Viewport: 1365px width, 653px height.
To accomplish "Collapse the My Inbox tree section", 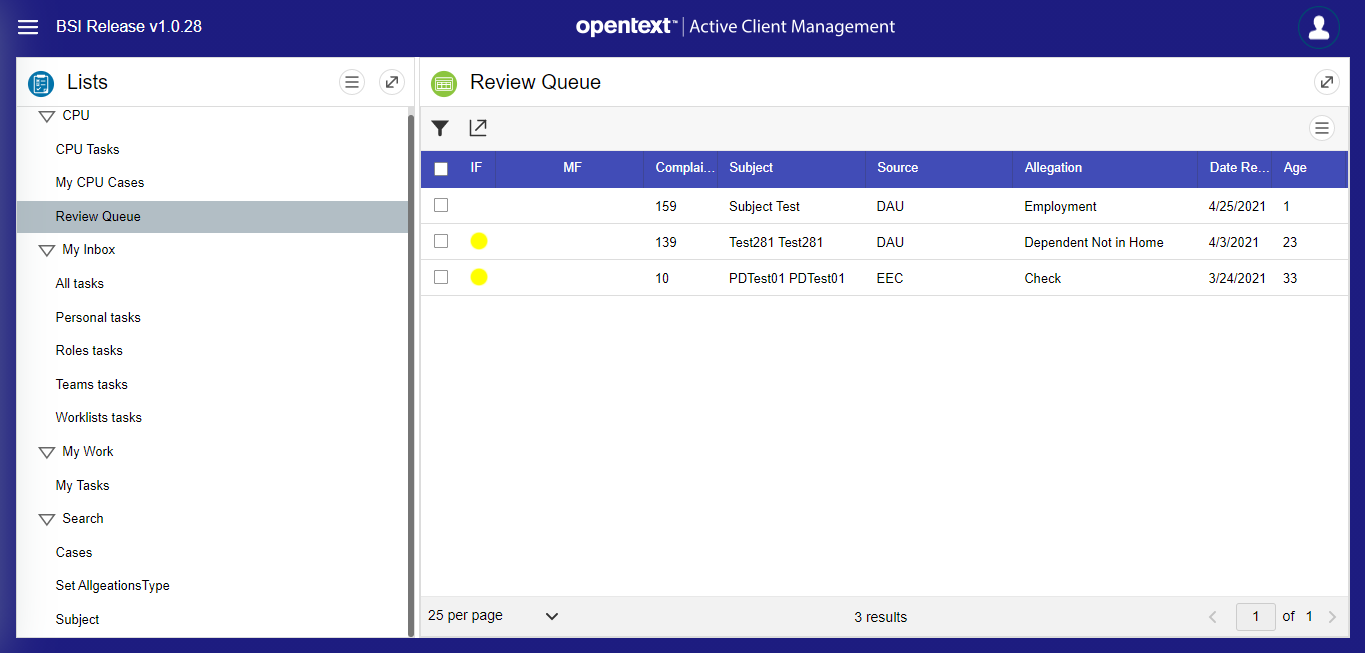I will pos(46,250).
